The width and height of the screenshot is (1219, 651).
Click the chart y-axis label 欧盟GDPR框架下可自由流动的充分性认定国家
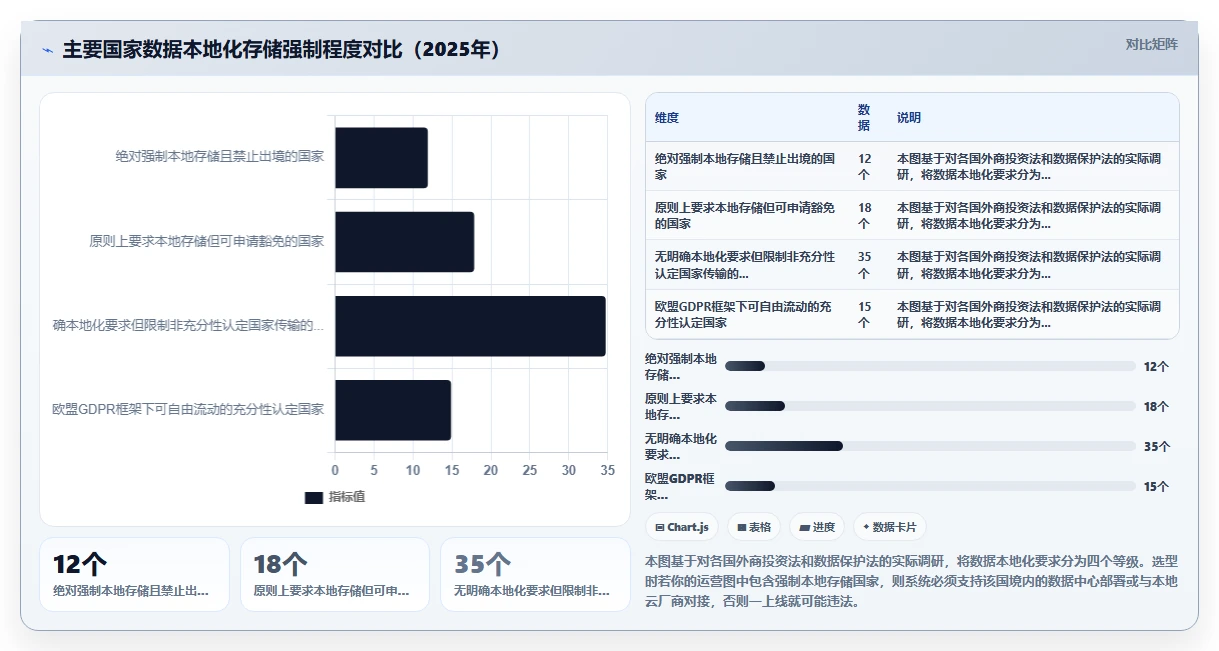click(x=188, y=409)
